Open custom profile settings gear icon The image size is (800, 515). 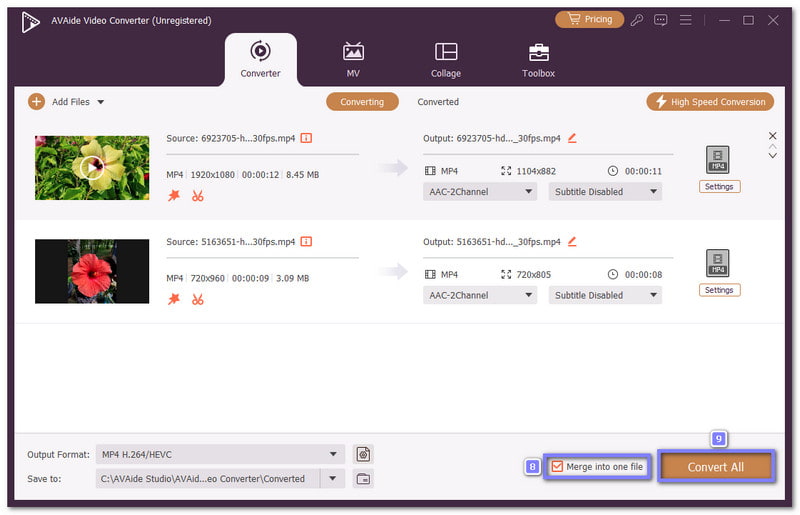click(x=363, y=454)
